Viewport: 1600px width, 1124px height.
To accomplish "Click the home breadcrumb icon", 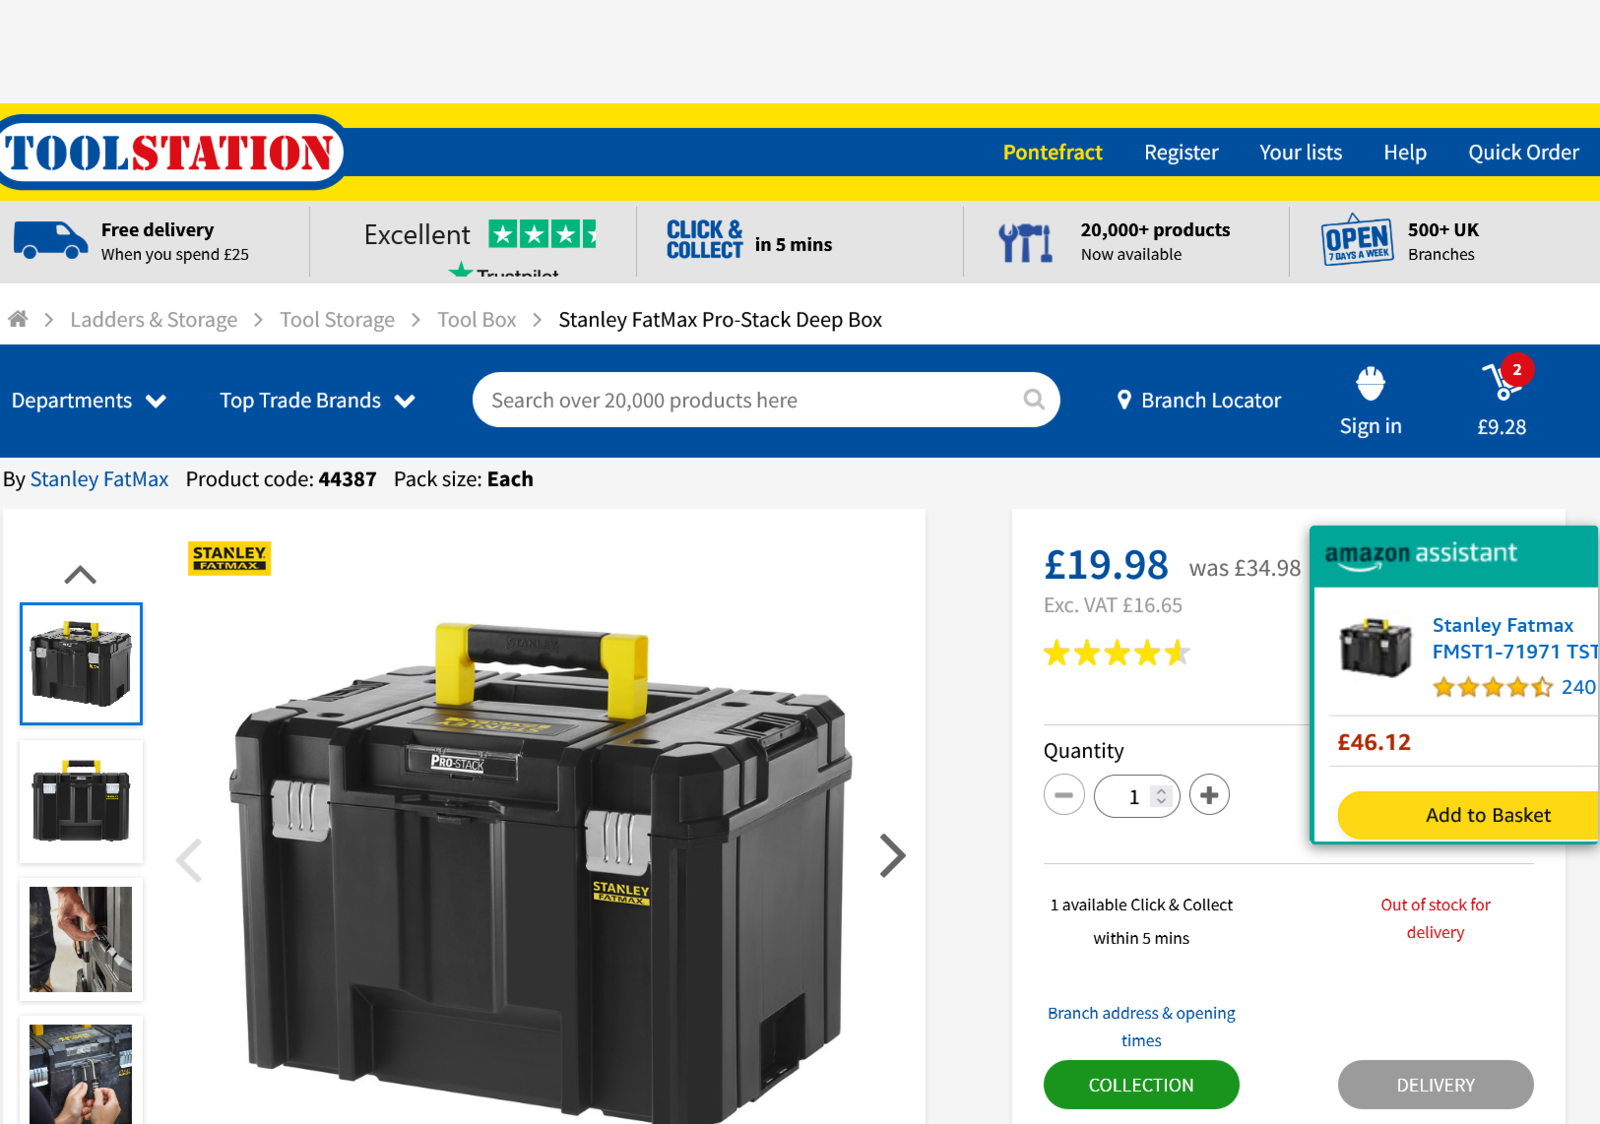I will click(x=18, y=319).
